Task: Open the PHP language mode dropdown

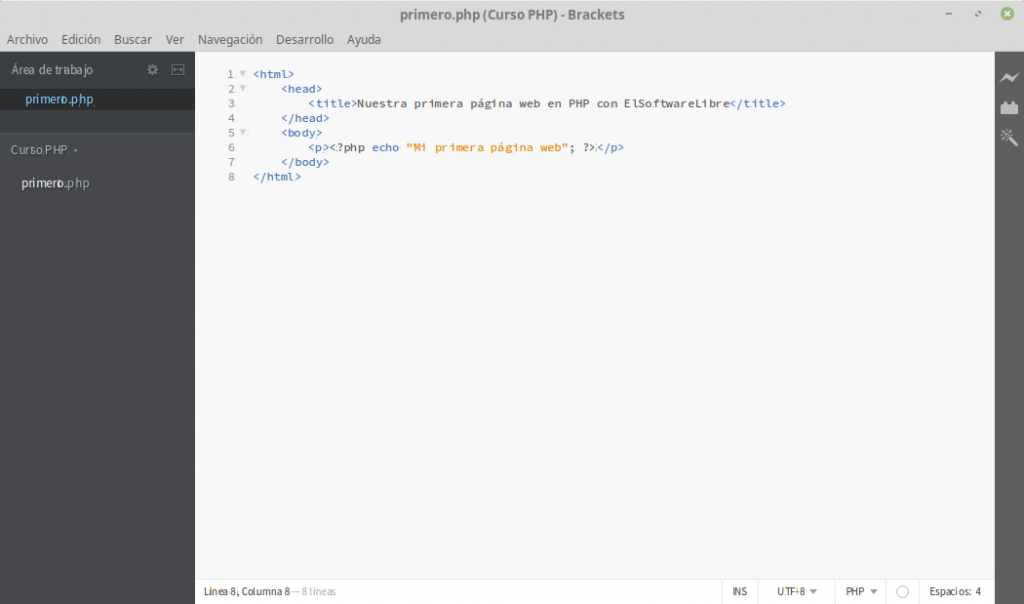Action: coord(861,592)
